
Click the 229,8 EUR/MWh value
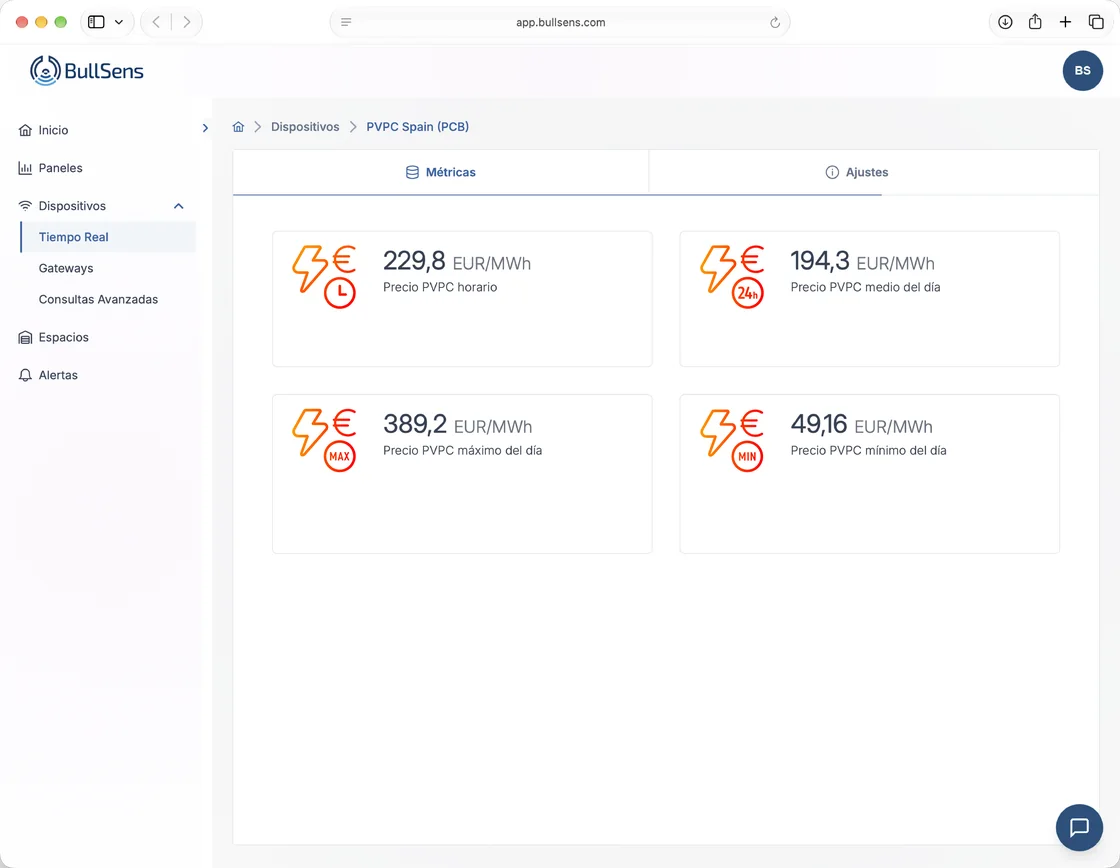pos(457,261)
